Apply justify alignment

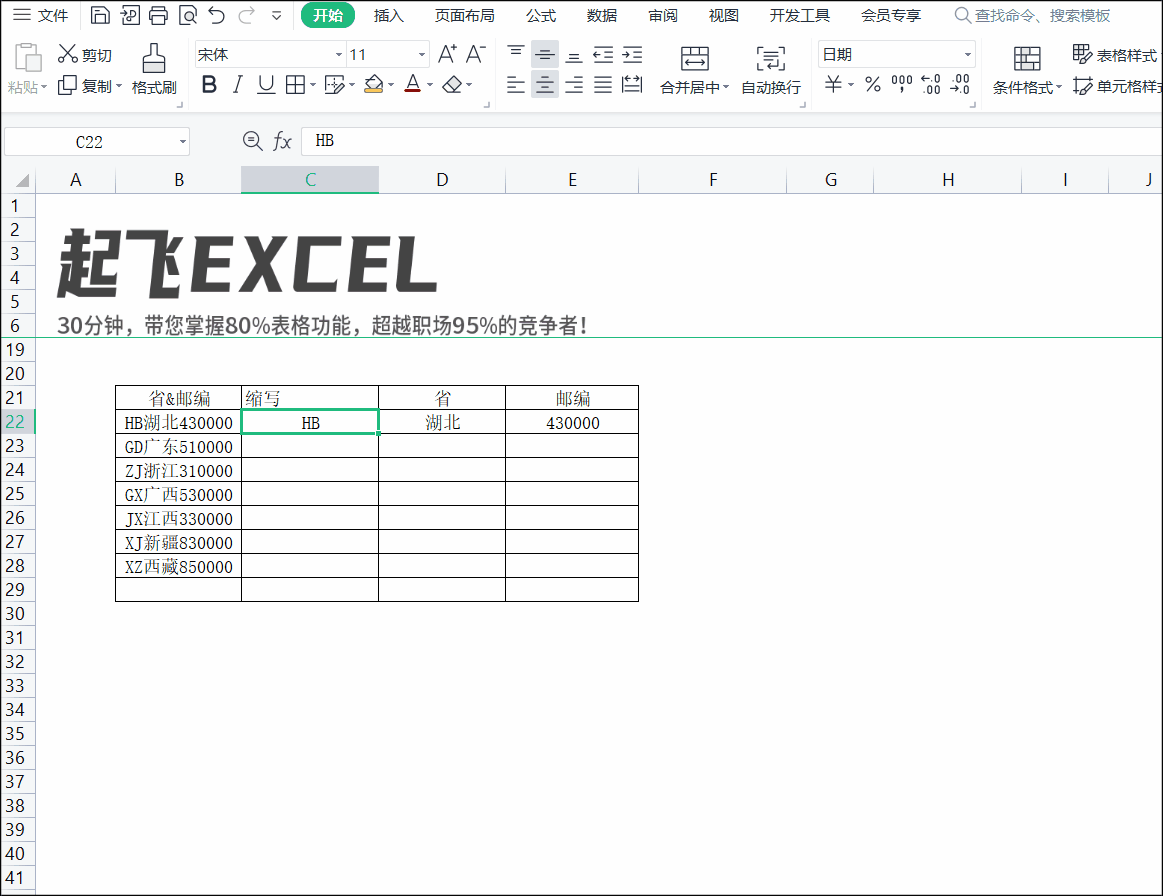point(603,85)
